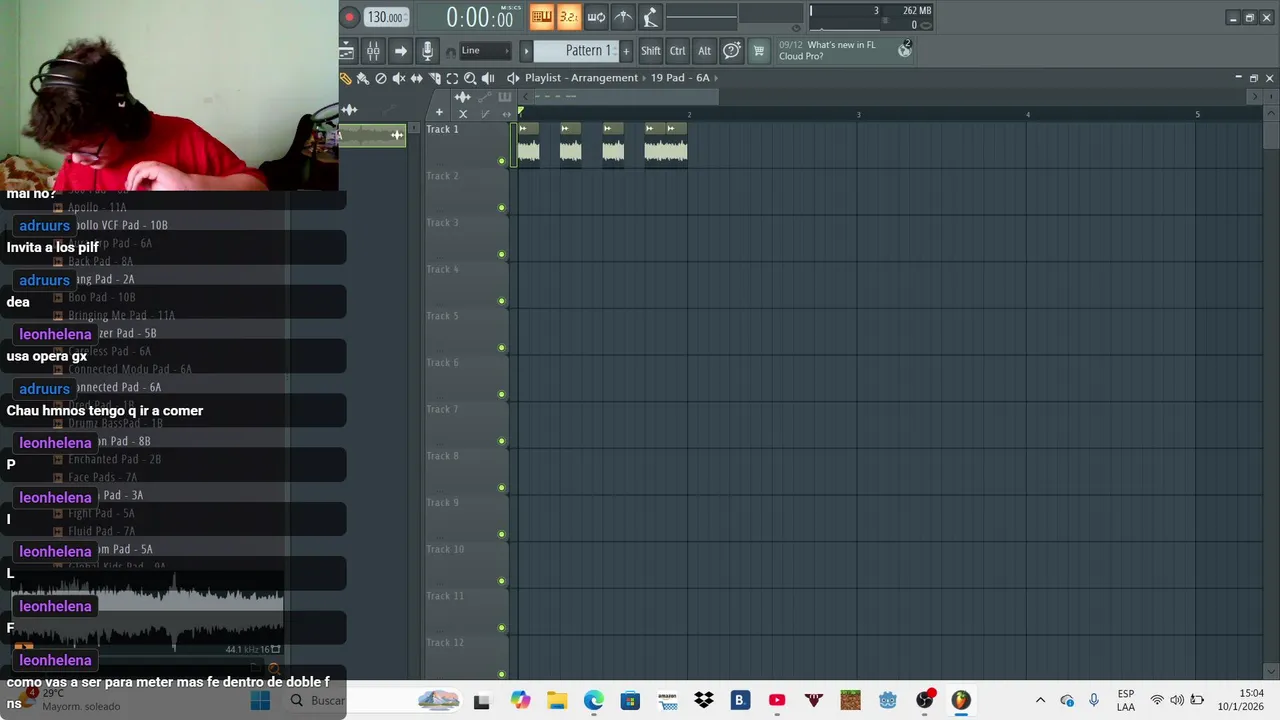Click the arc-shaped icon right of loop recording
Screen dimensions: 1280x720
click(x=623, y=17)
